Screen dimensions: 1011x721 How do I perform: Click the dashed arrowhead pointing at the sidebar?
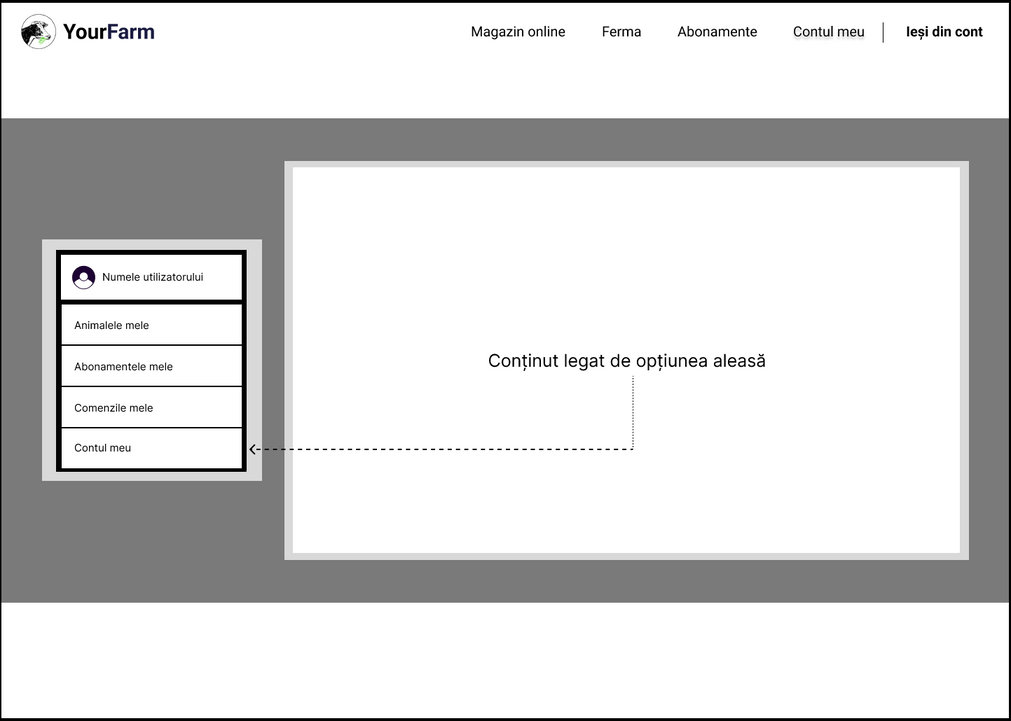click(253, 449)
